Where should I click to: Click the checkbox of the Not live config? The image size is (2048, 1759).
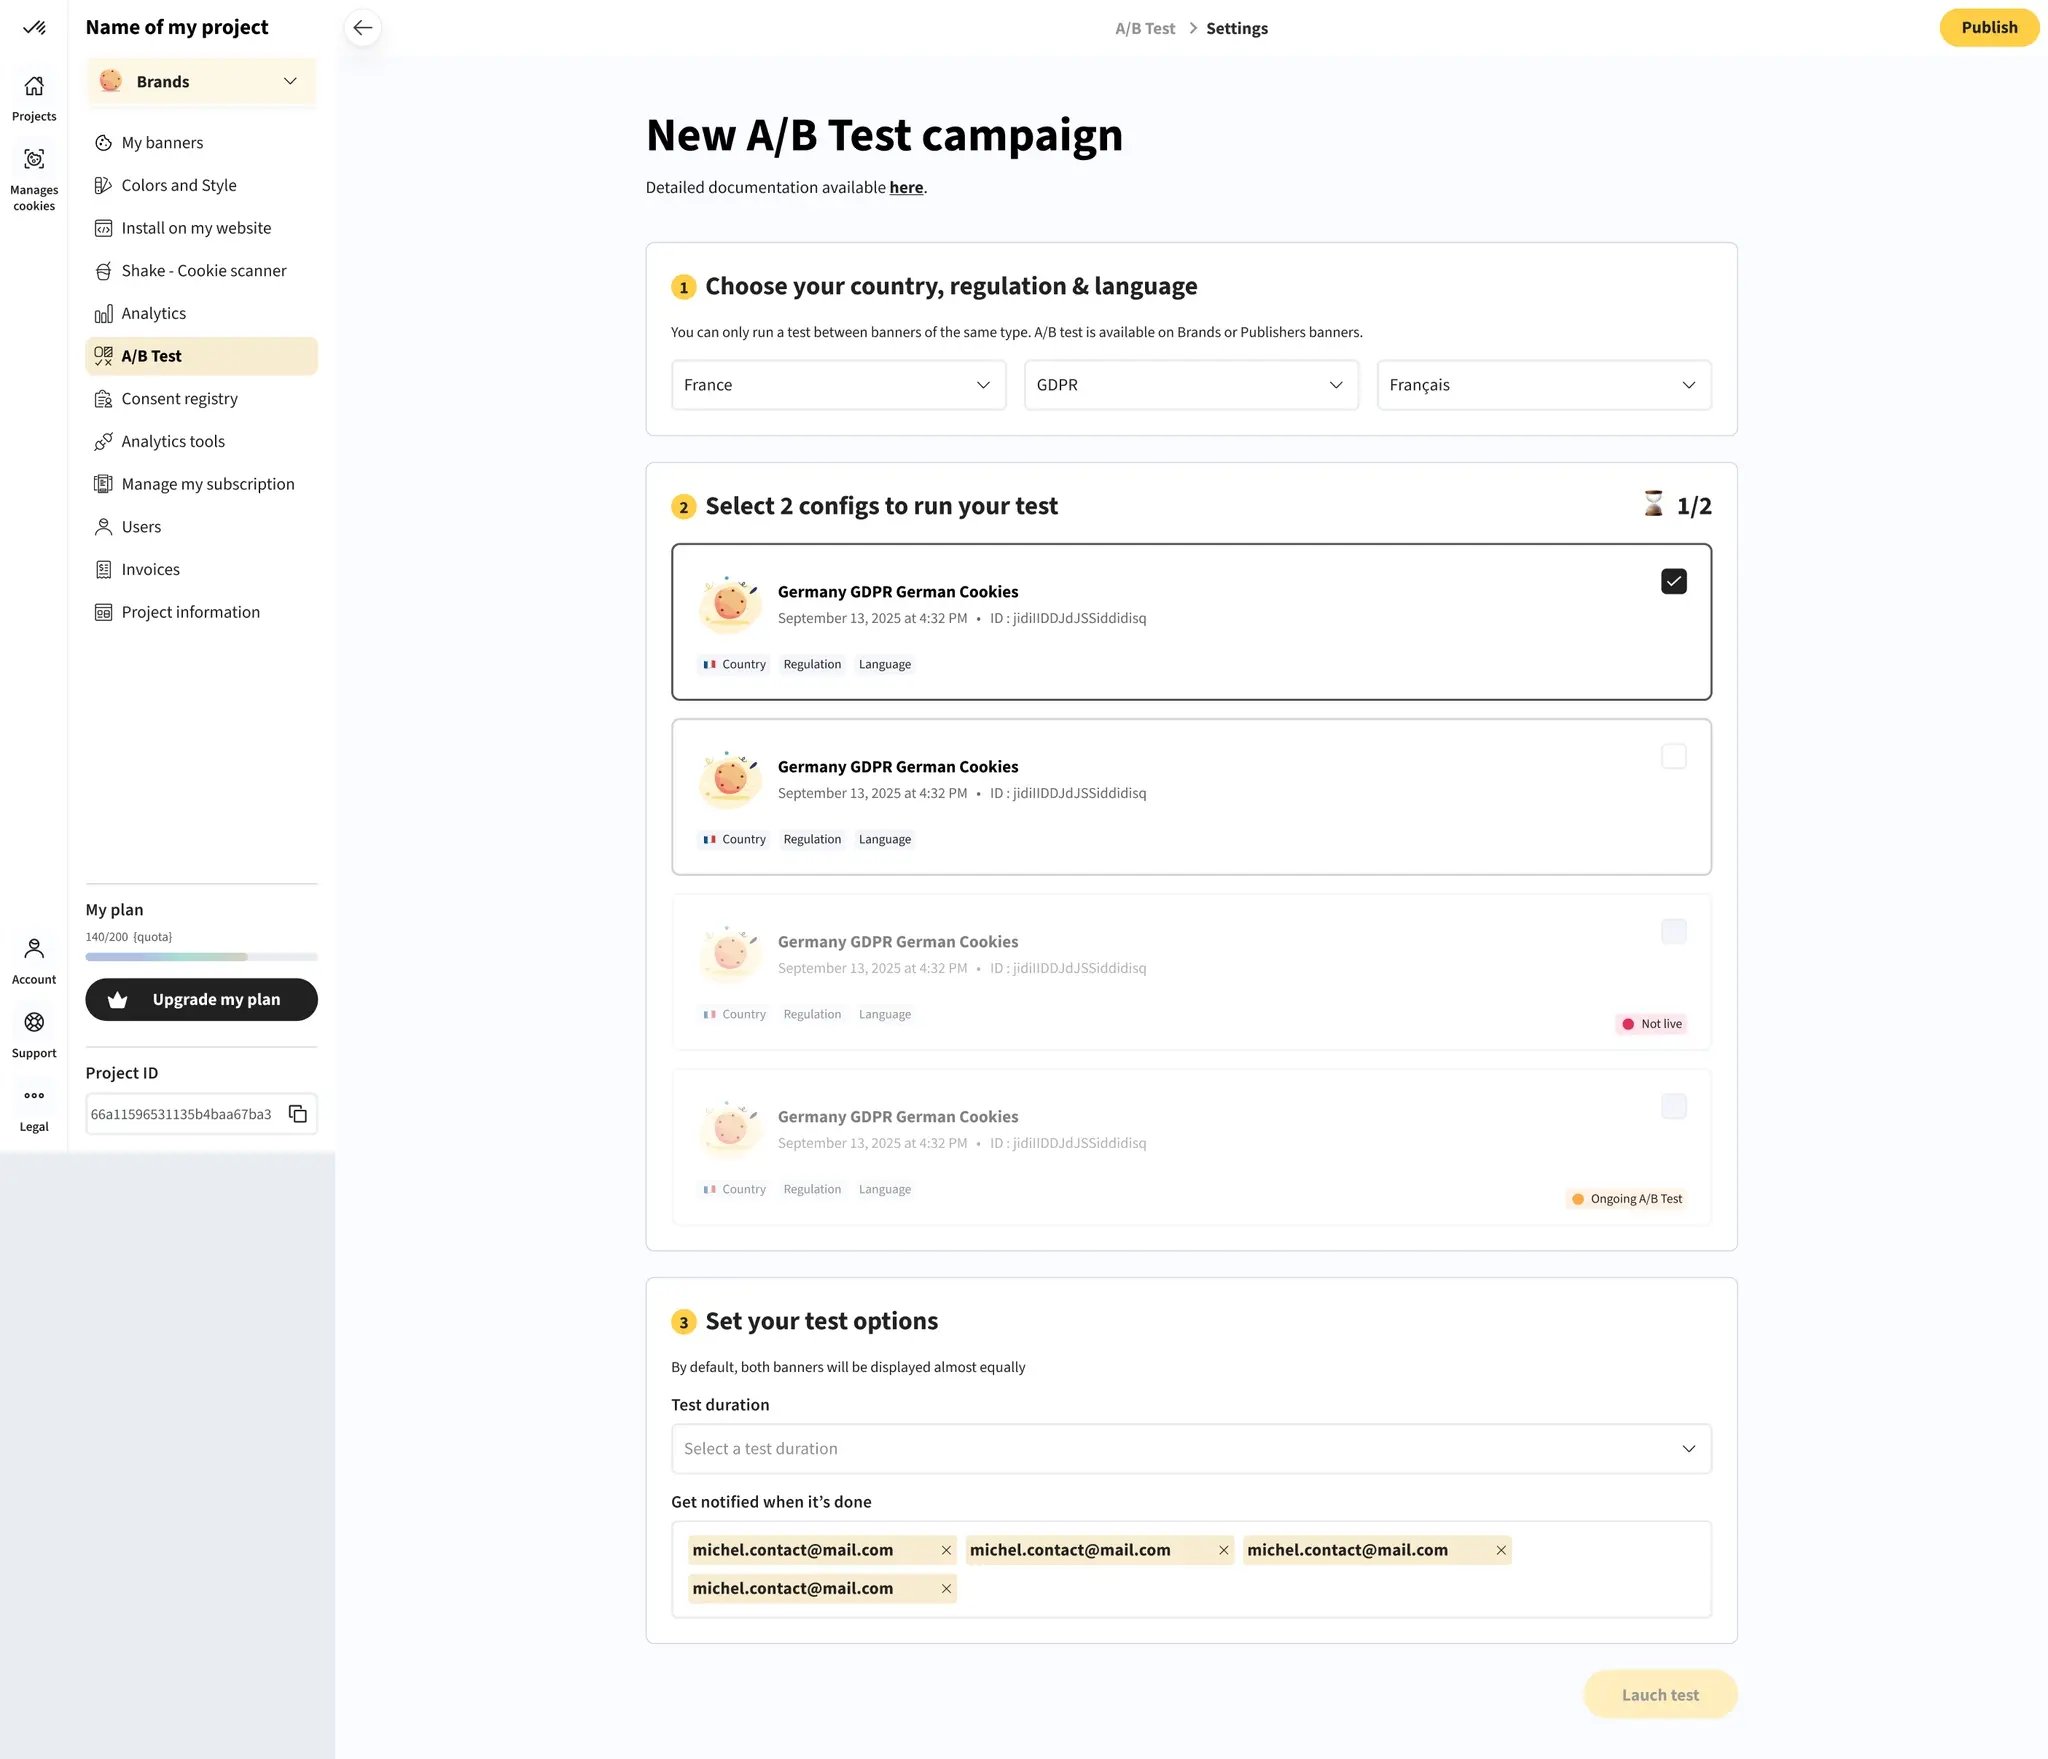coord(1673,931)
